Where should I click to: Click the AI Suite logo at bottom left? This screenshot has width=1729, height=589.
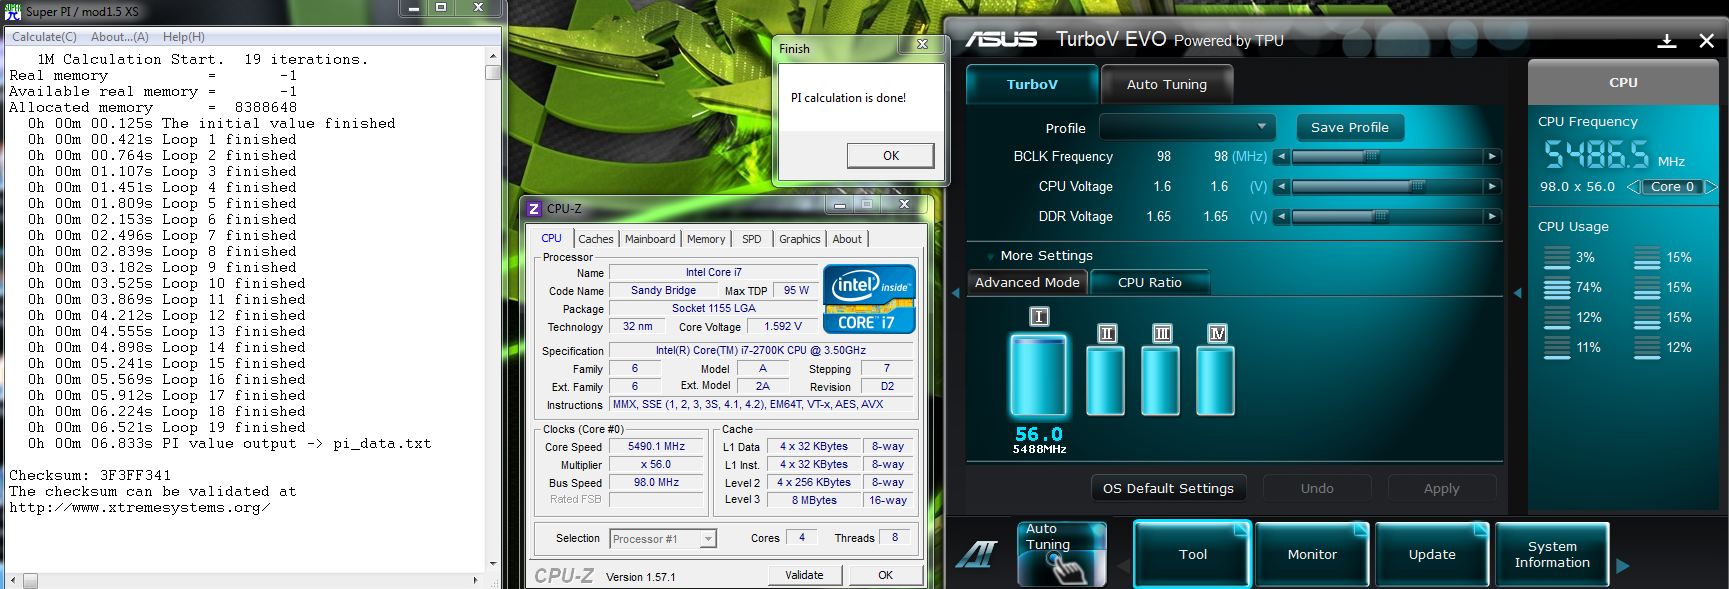tap(976, 554)
